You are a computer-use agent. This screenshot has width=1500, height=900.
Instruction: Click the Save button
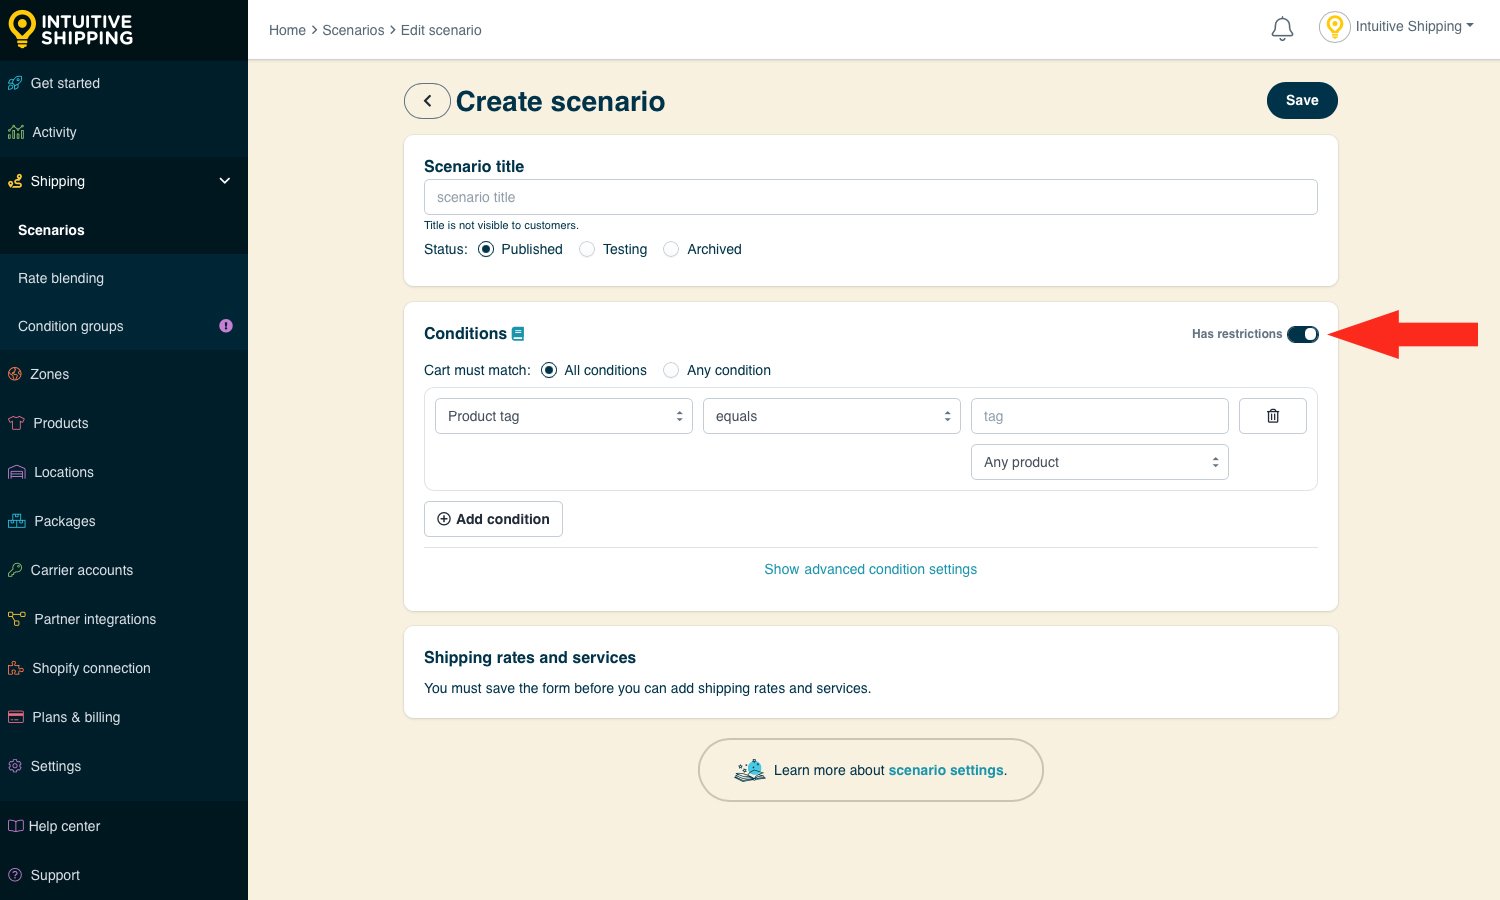coord(1302,100)
